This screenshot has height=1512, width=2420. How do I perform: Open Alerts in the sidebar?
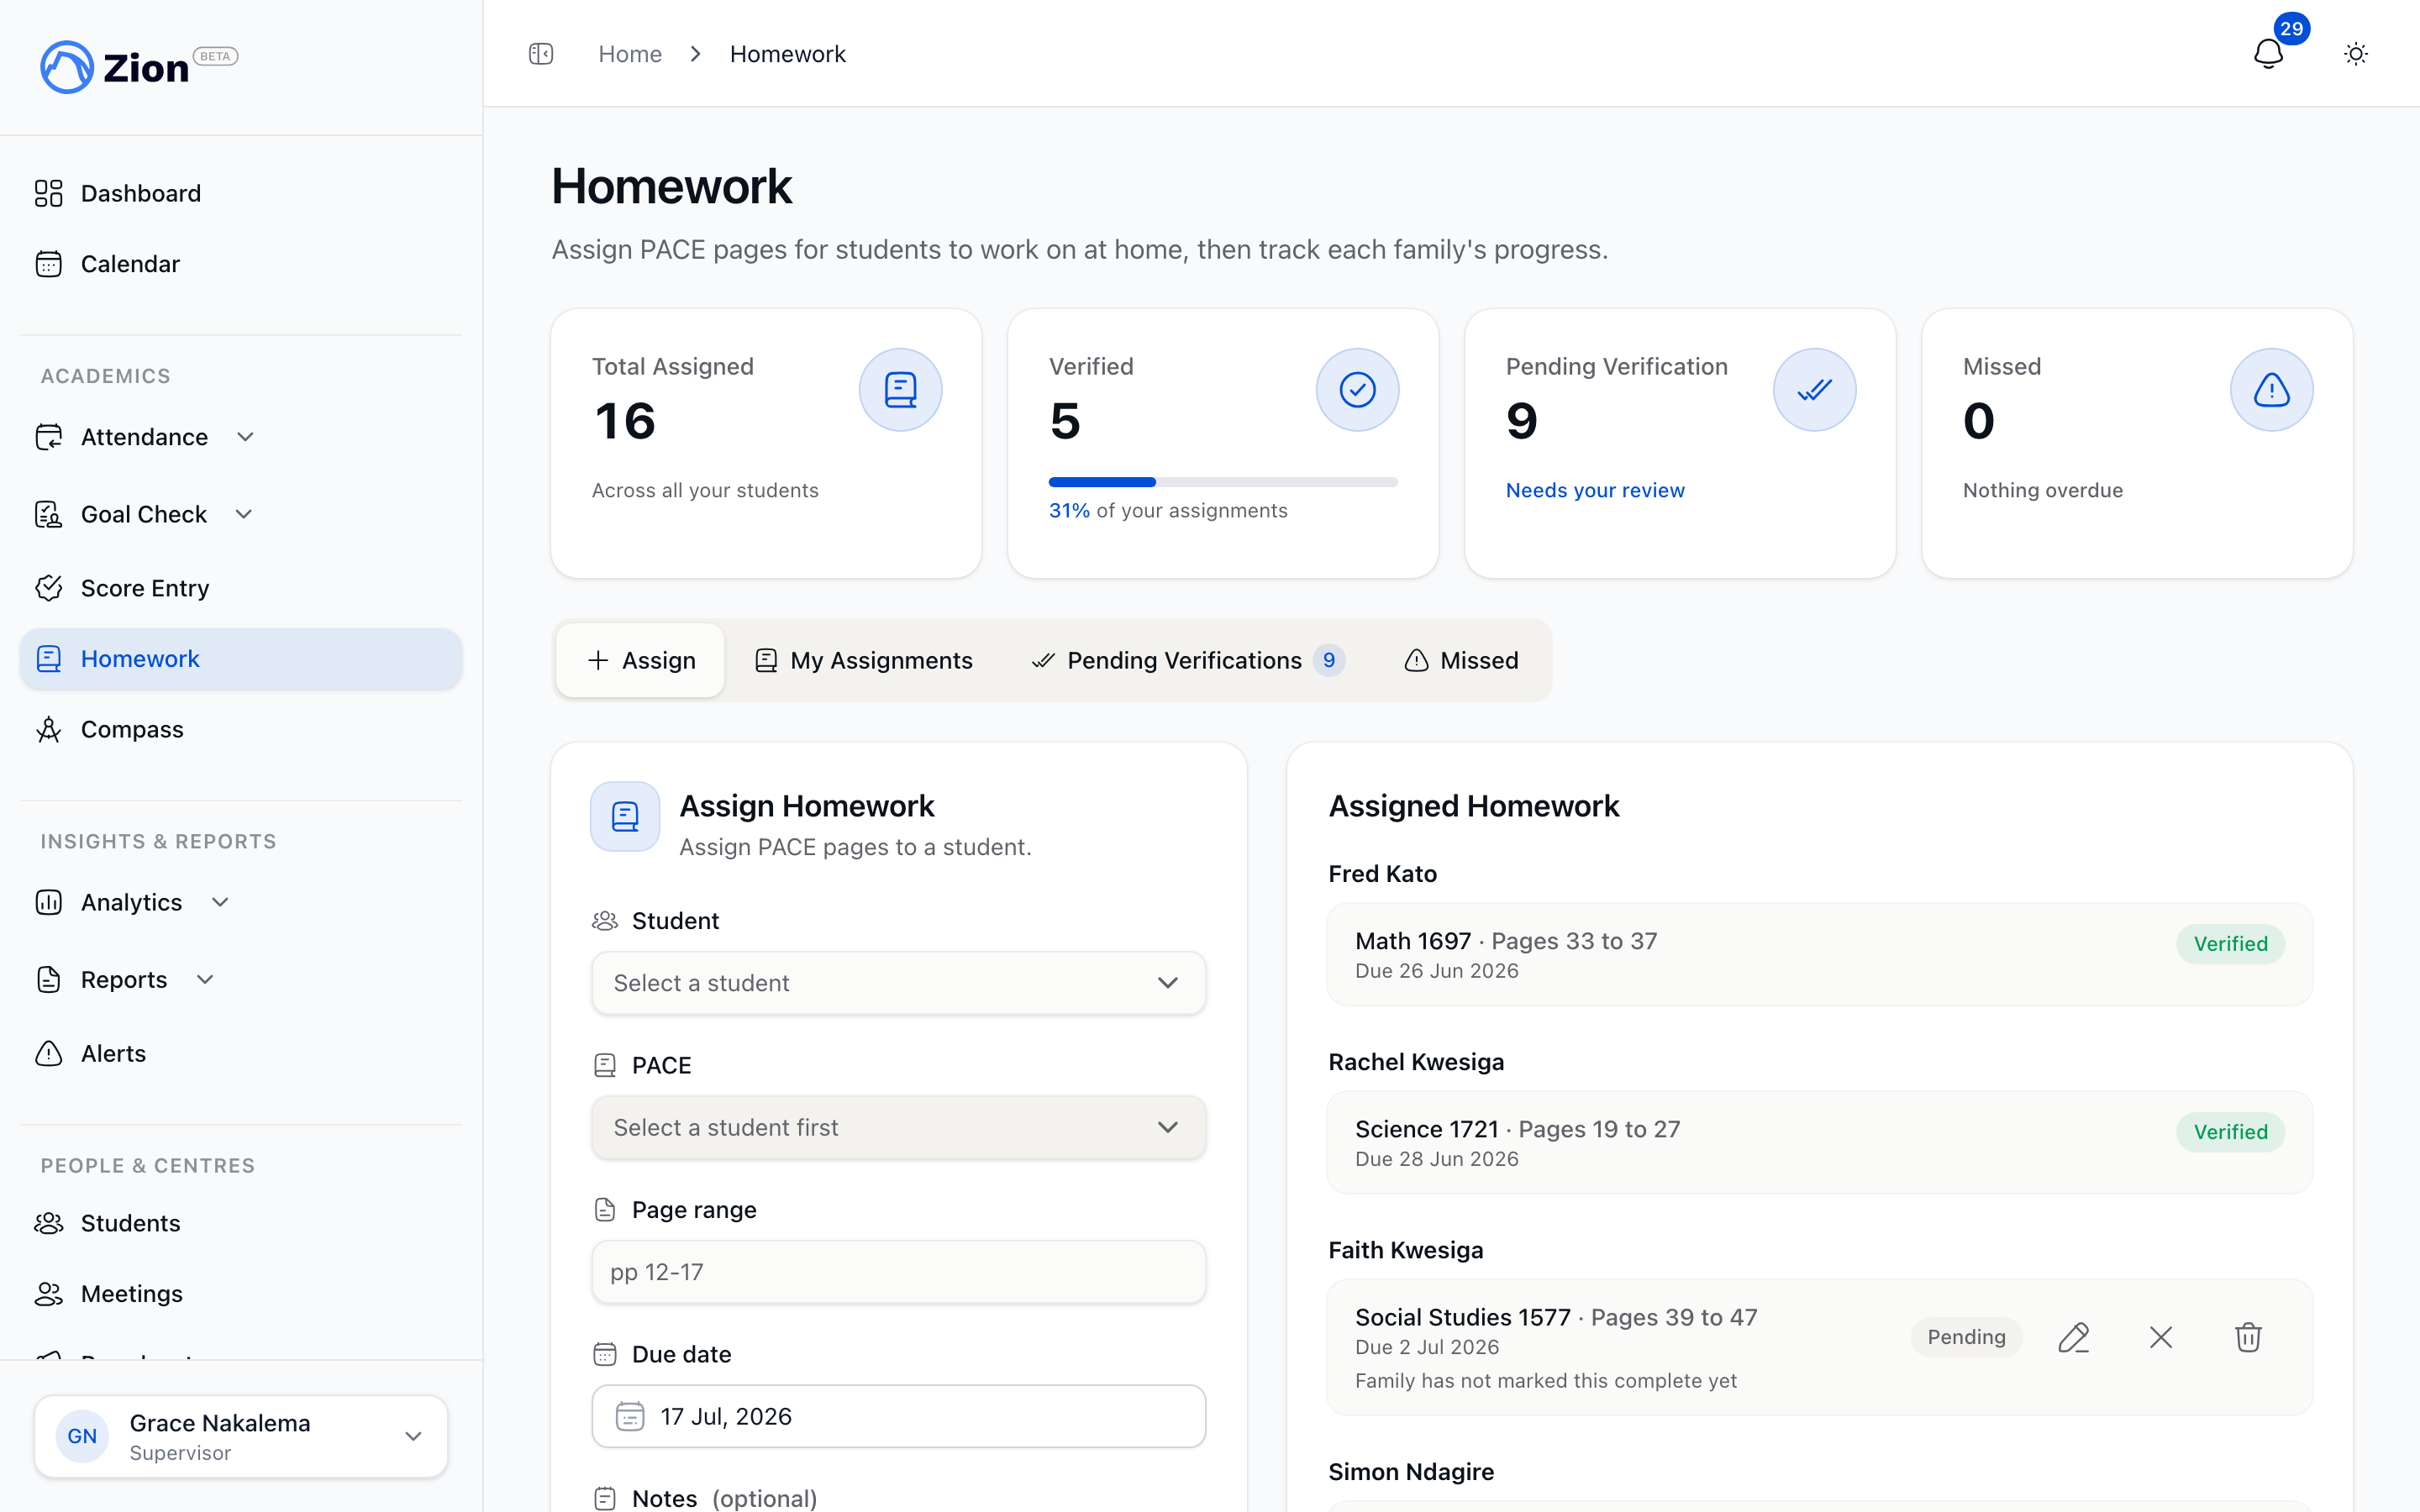241,1053
